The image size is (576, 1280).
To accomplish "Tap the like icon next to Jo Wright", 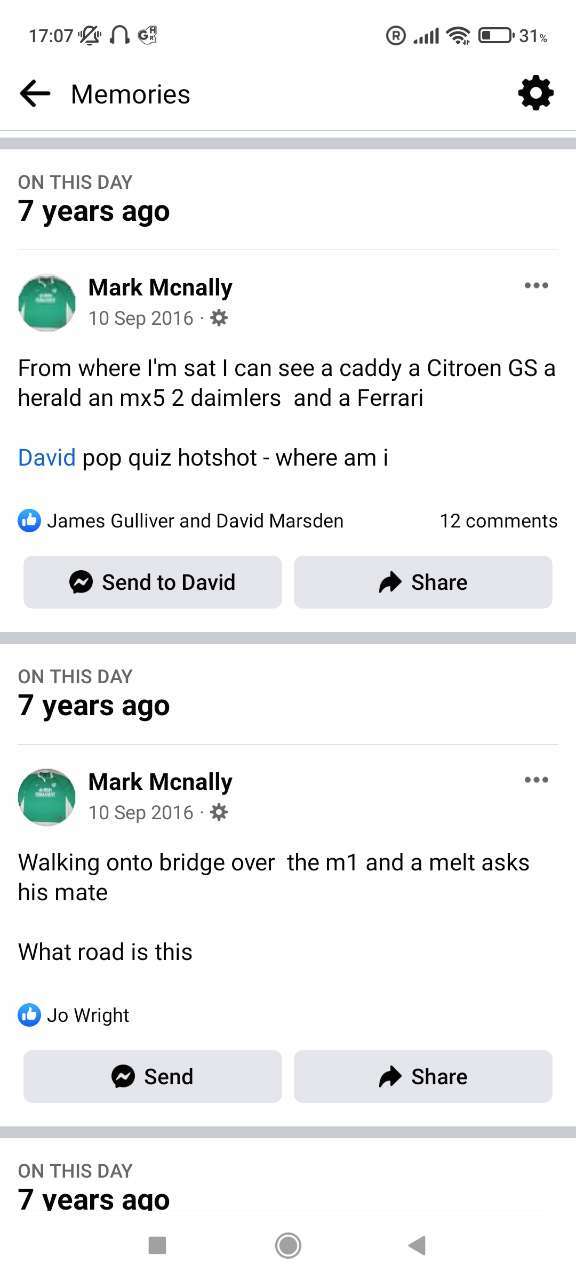I will point(30,1015).
